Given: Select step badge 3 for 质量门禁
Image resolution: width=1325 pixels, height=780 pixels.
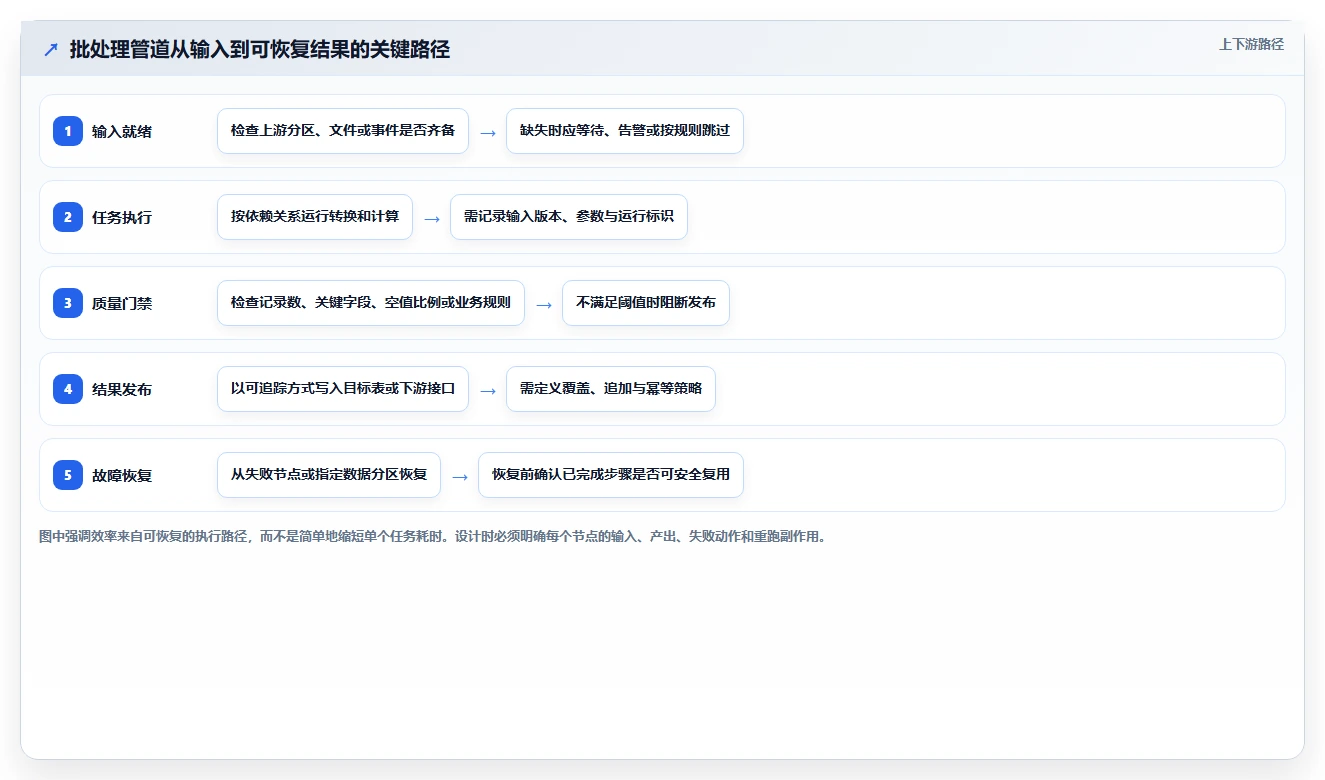Looking at the screenshot, I should [68, 303].
